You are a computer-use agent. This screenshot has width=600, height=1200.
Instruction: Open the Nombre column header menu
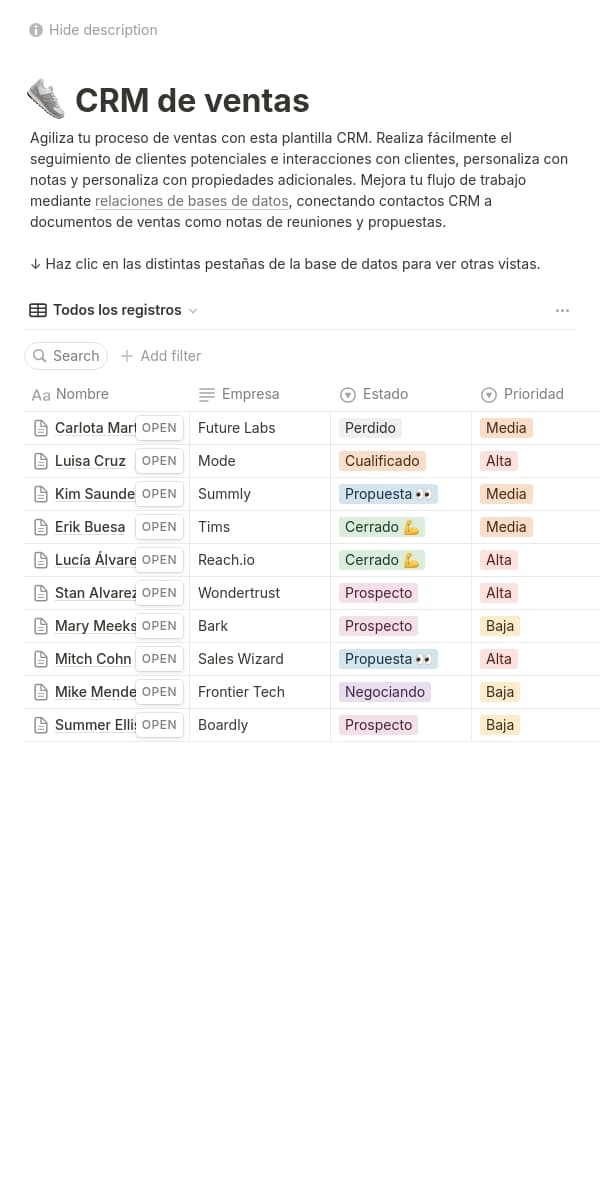click(x=82, y=394)
